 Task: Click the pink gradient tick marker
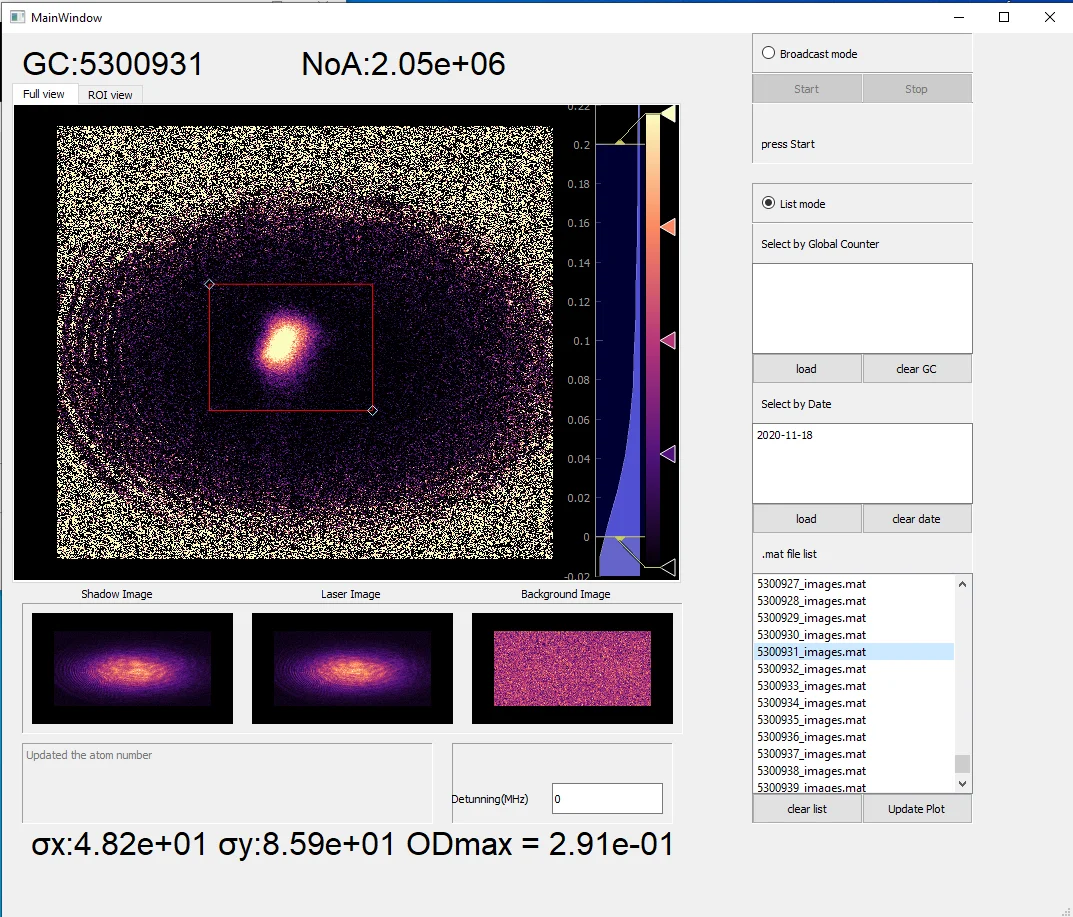668,341
